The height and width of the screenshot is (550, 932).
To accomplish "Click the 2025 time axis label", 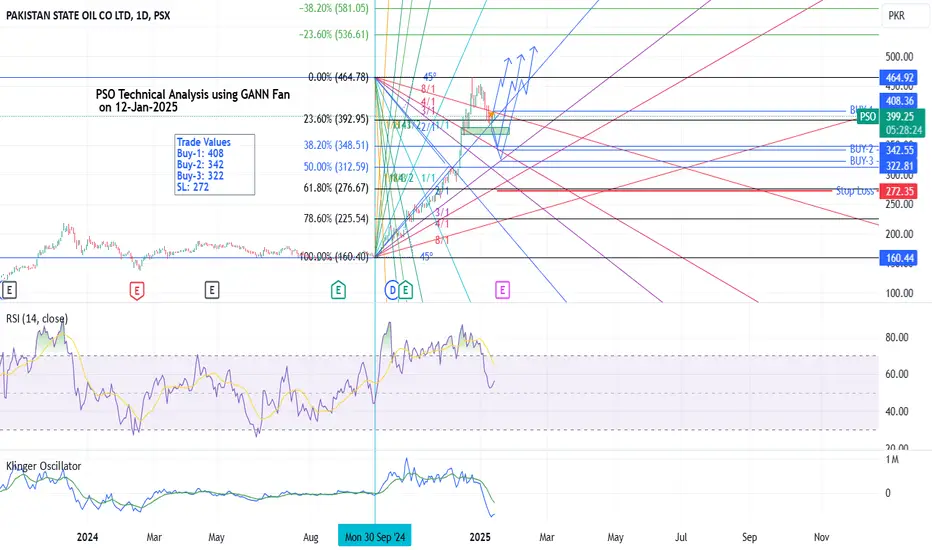I will [480, 537].
